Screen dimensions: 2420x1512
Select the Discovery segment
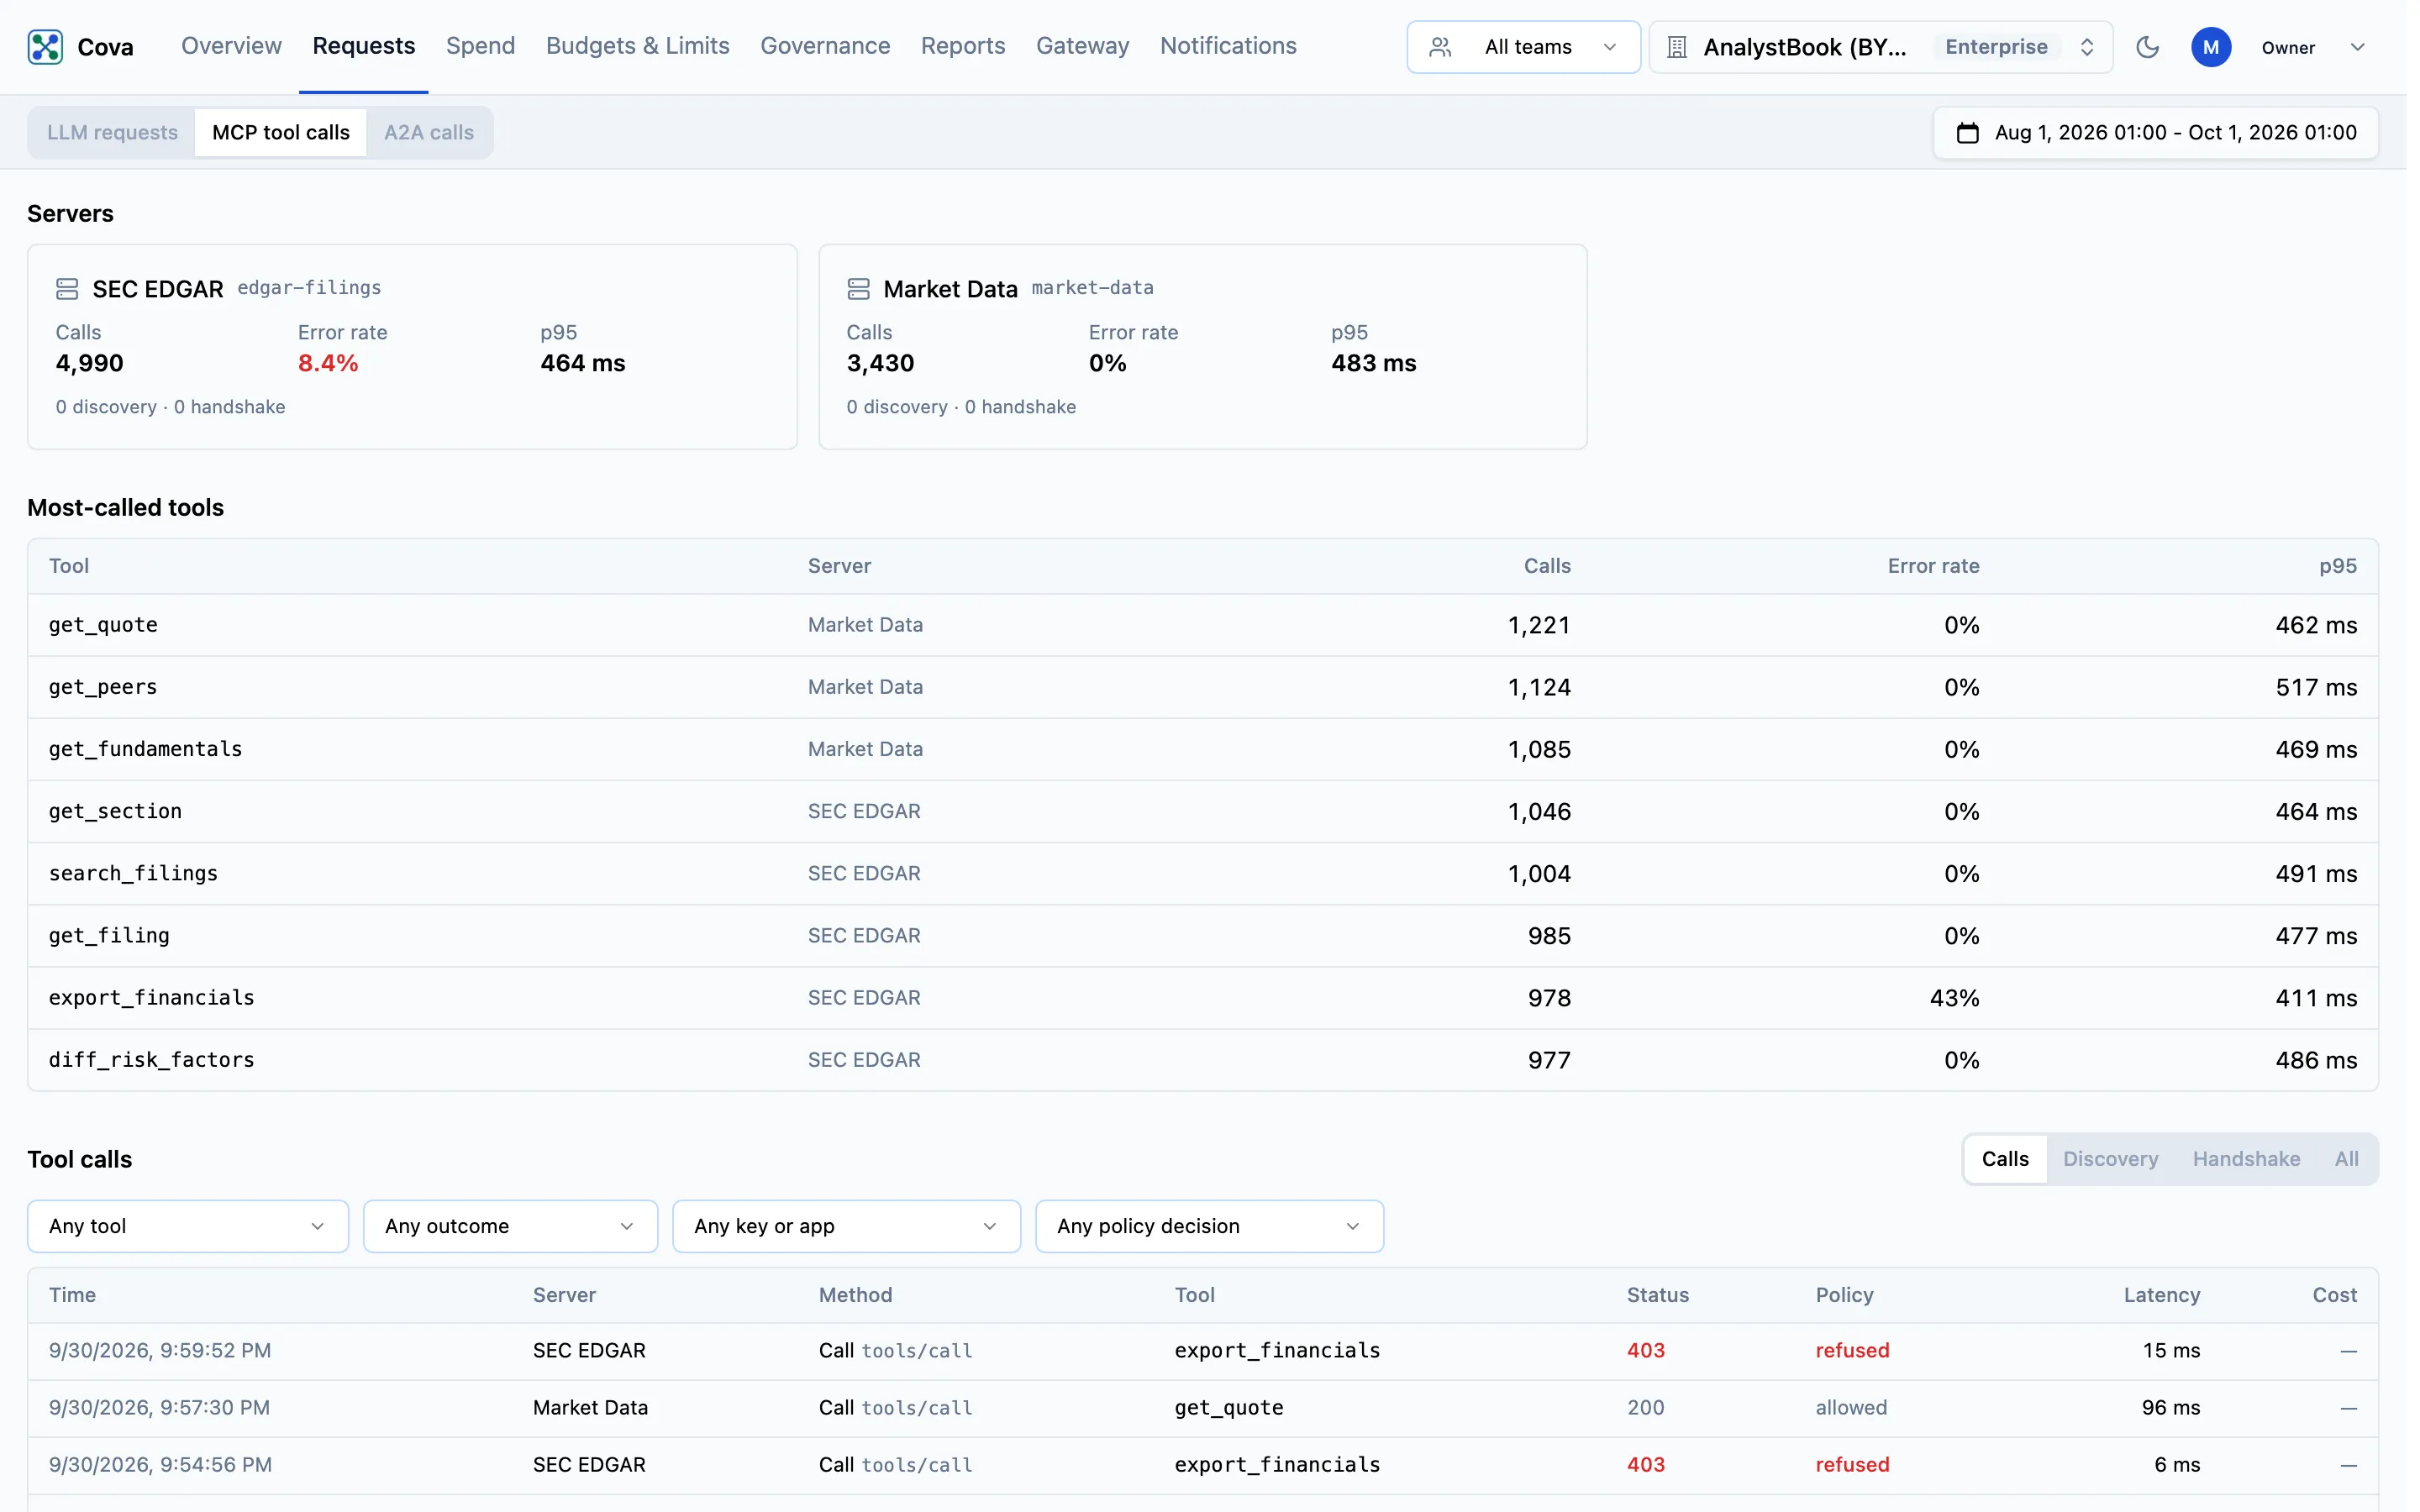point(2110,1159)
